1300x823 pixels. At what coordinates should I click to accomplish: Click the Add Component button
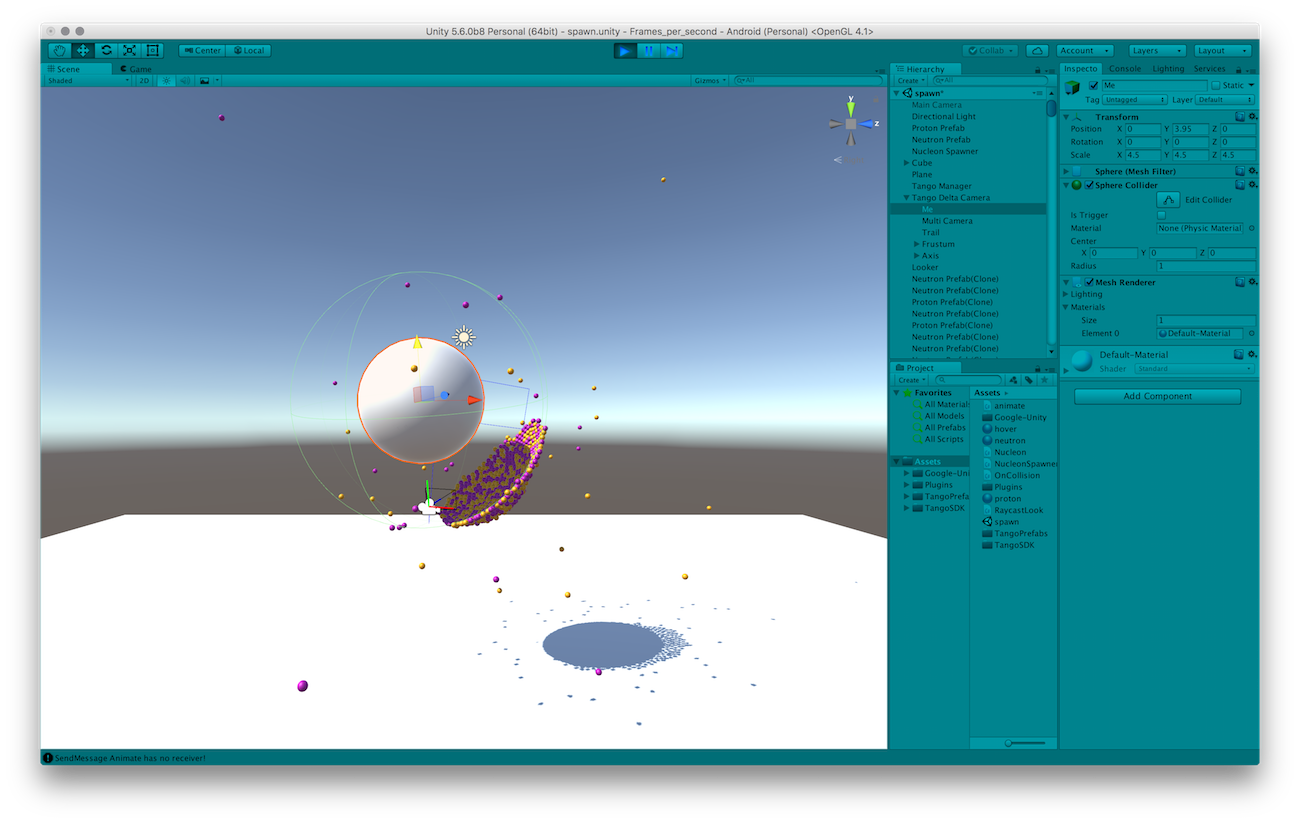click(x=1156, y=396)
